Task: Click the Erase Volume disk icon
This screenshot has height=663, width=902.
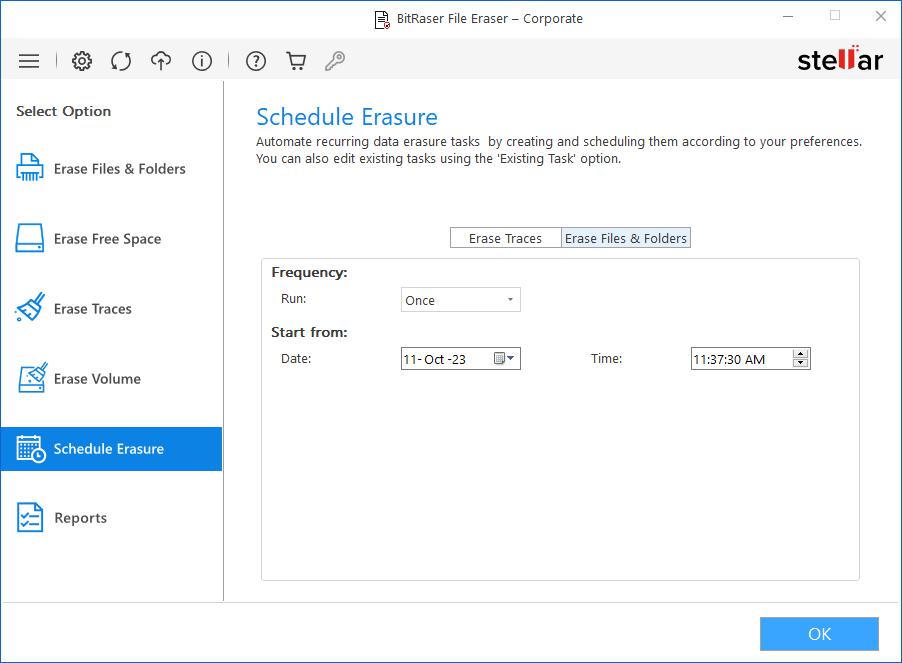Action: point(32,378)
